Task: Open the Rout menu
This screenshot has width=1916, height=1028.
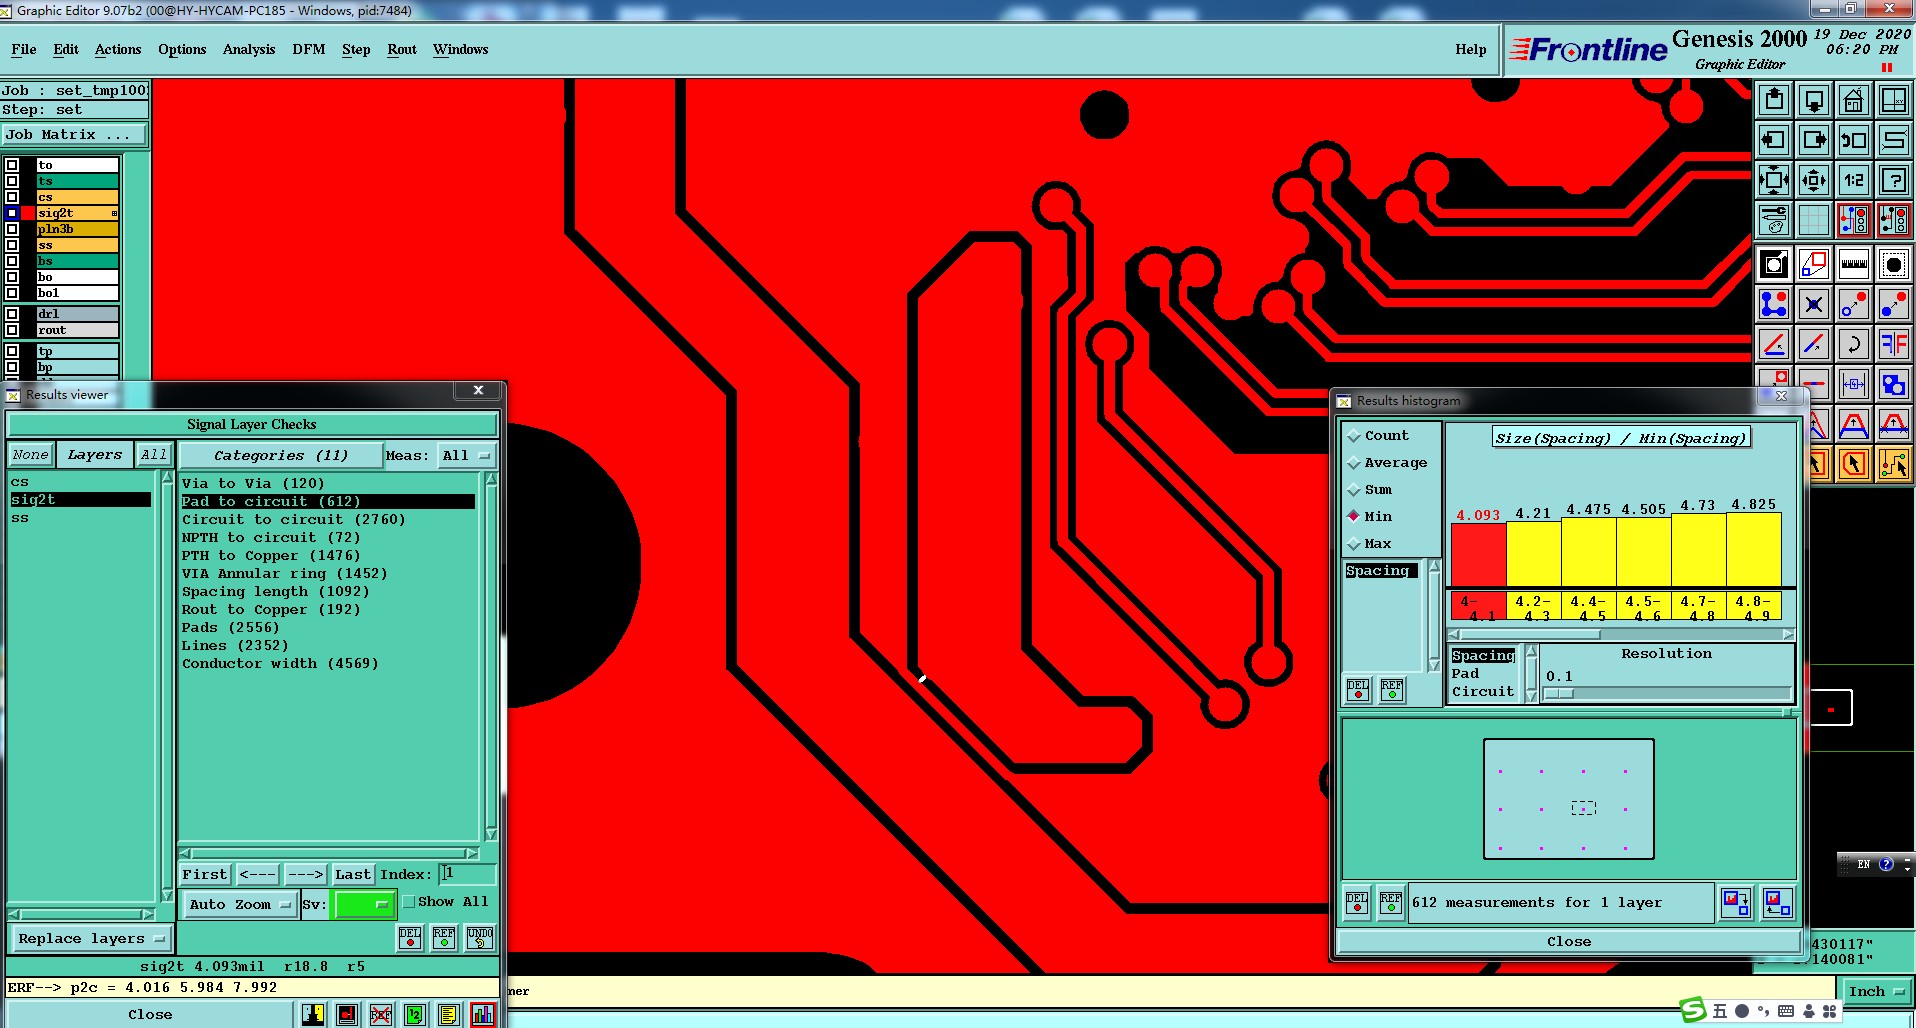Action: tap(402, 50)
